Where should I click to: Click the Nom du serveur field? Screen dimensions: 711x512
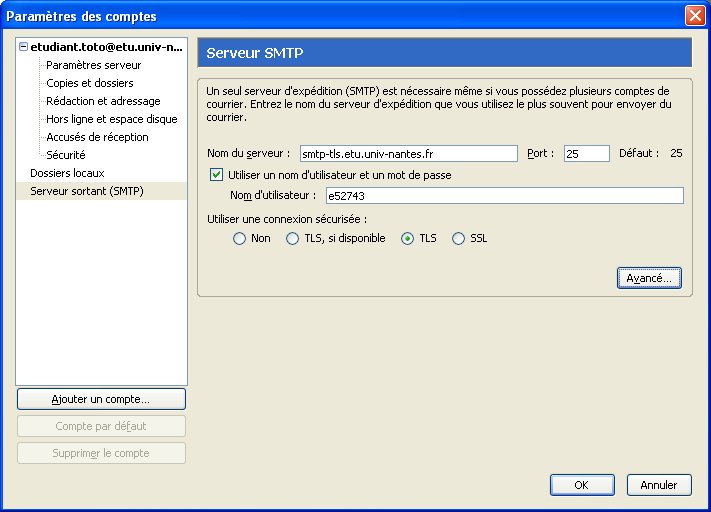(x=407, y=154)
